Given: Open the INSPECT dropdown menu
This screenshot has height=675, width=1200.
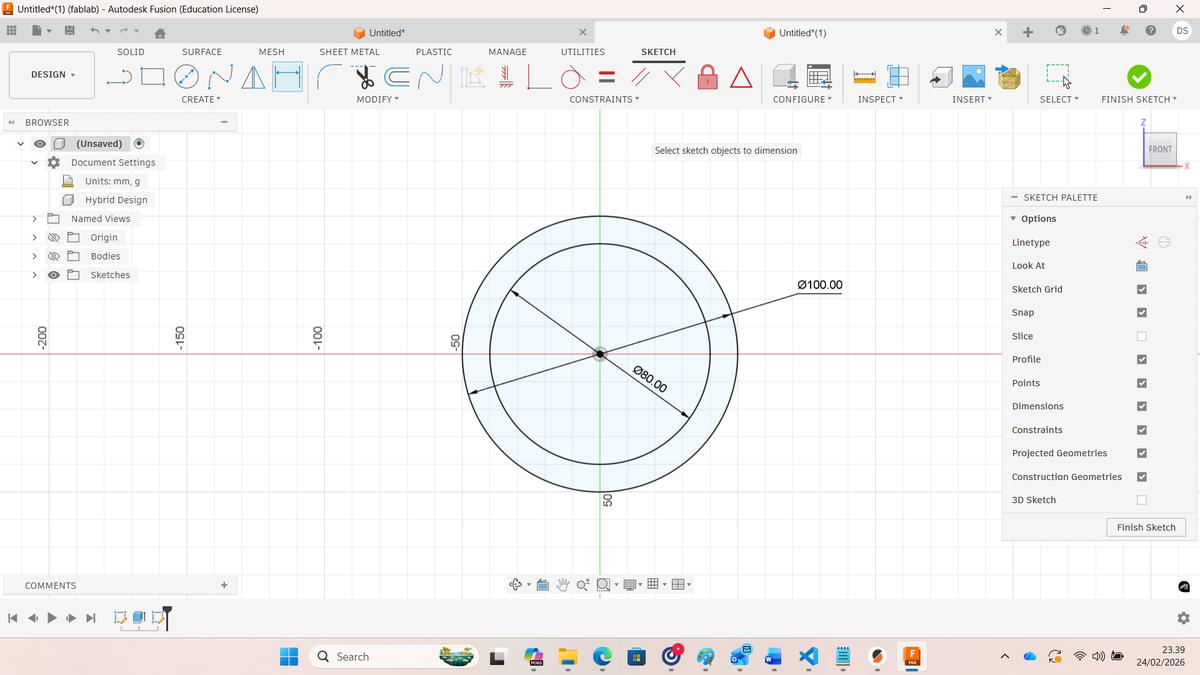Looking at the screenshot, I should coord(880,99).
